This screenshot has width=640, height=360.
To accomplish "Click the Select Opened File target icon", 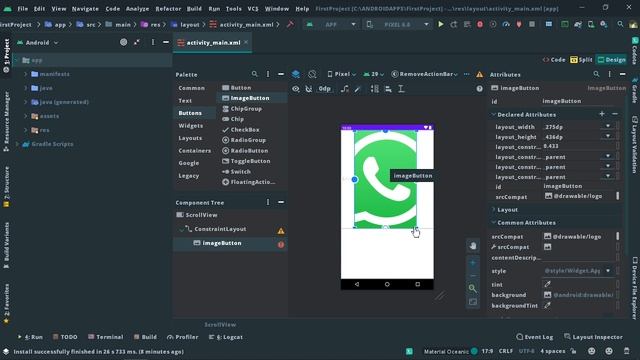I will [123, 42].
